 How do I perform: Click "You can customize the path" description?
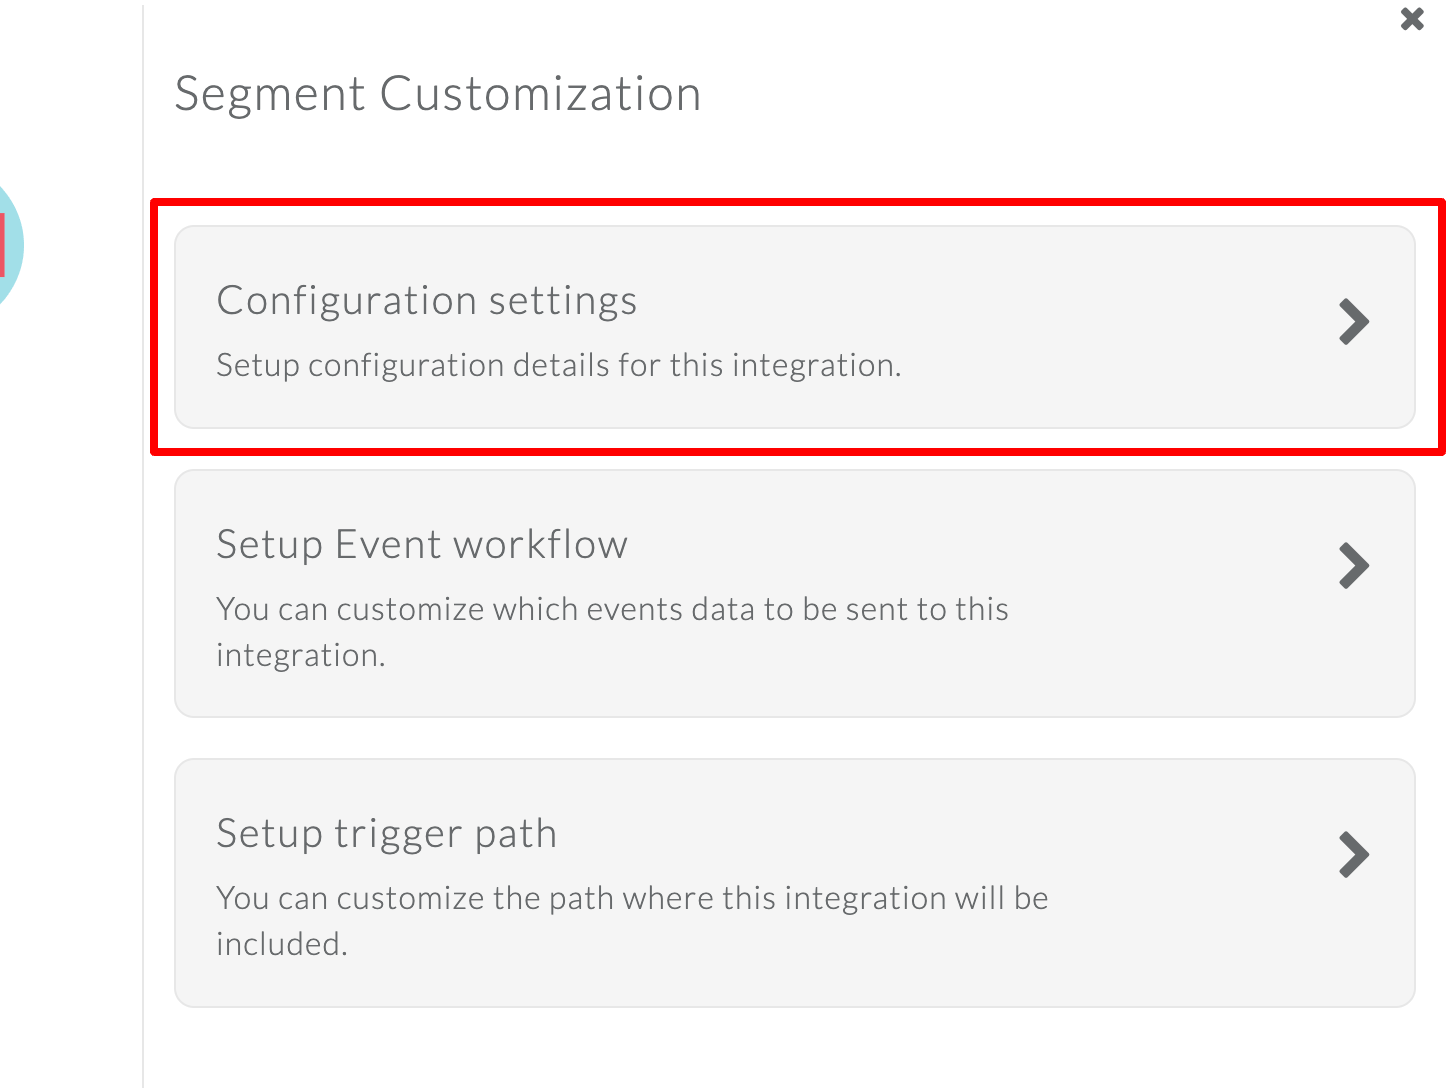tap(632, 899)
